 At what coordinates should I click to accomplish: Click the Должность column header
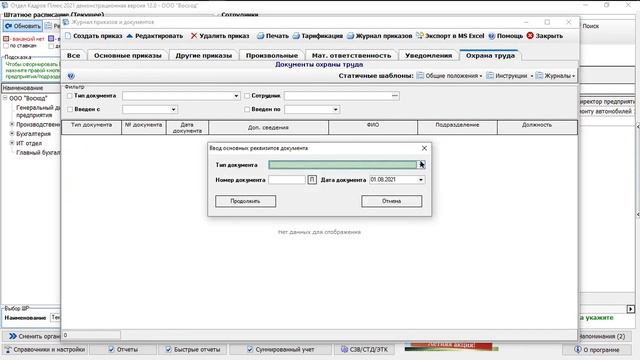click(x=537, y=127)
